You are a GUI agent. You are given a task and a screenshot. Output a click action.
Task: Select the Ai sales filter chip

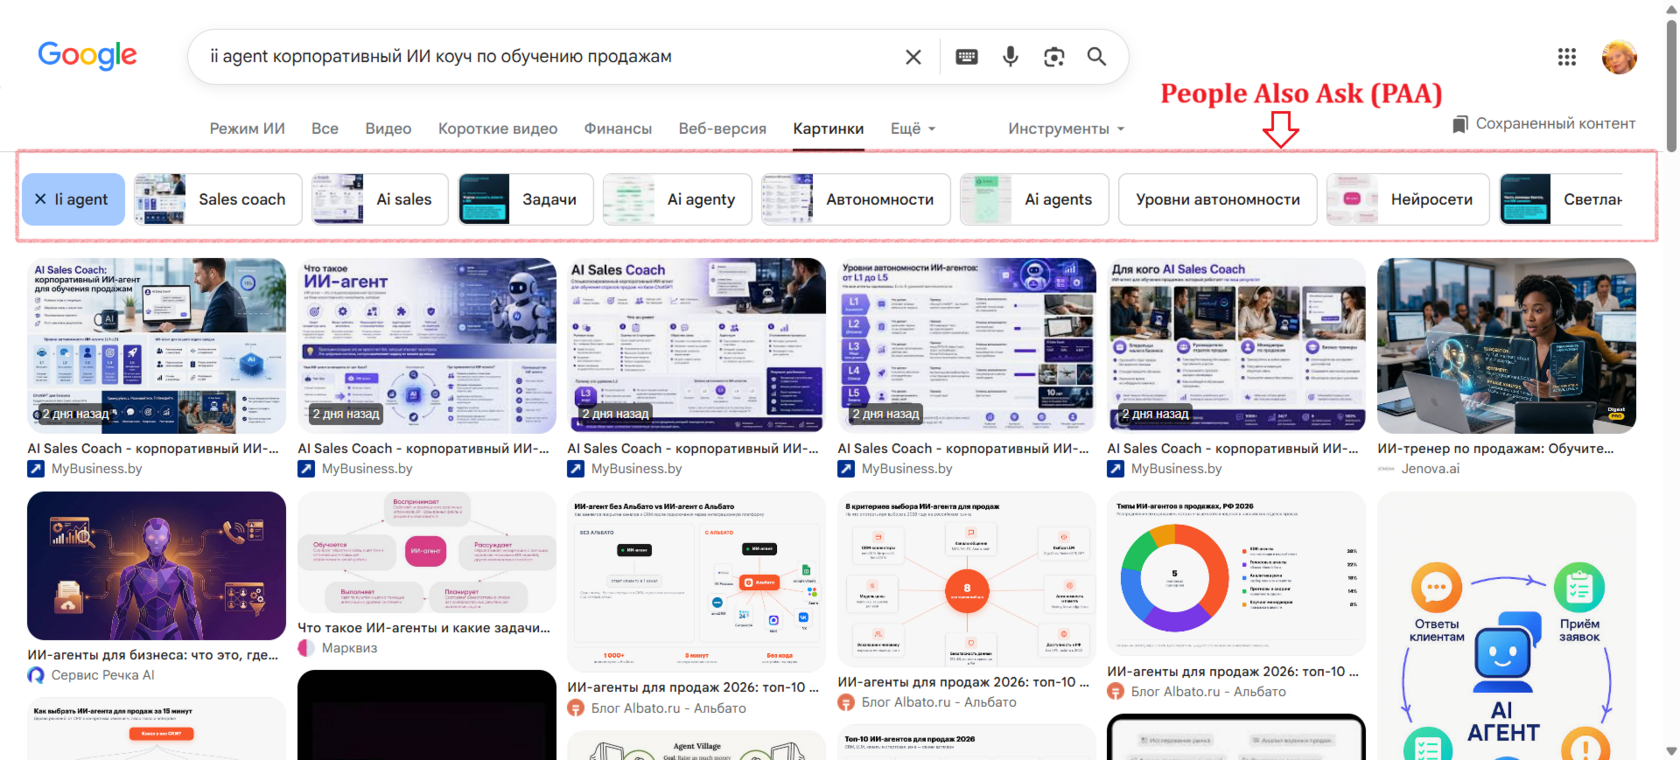click(x=379, y=199)
